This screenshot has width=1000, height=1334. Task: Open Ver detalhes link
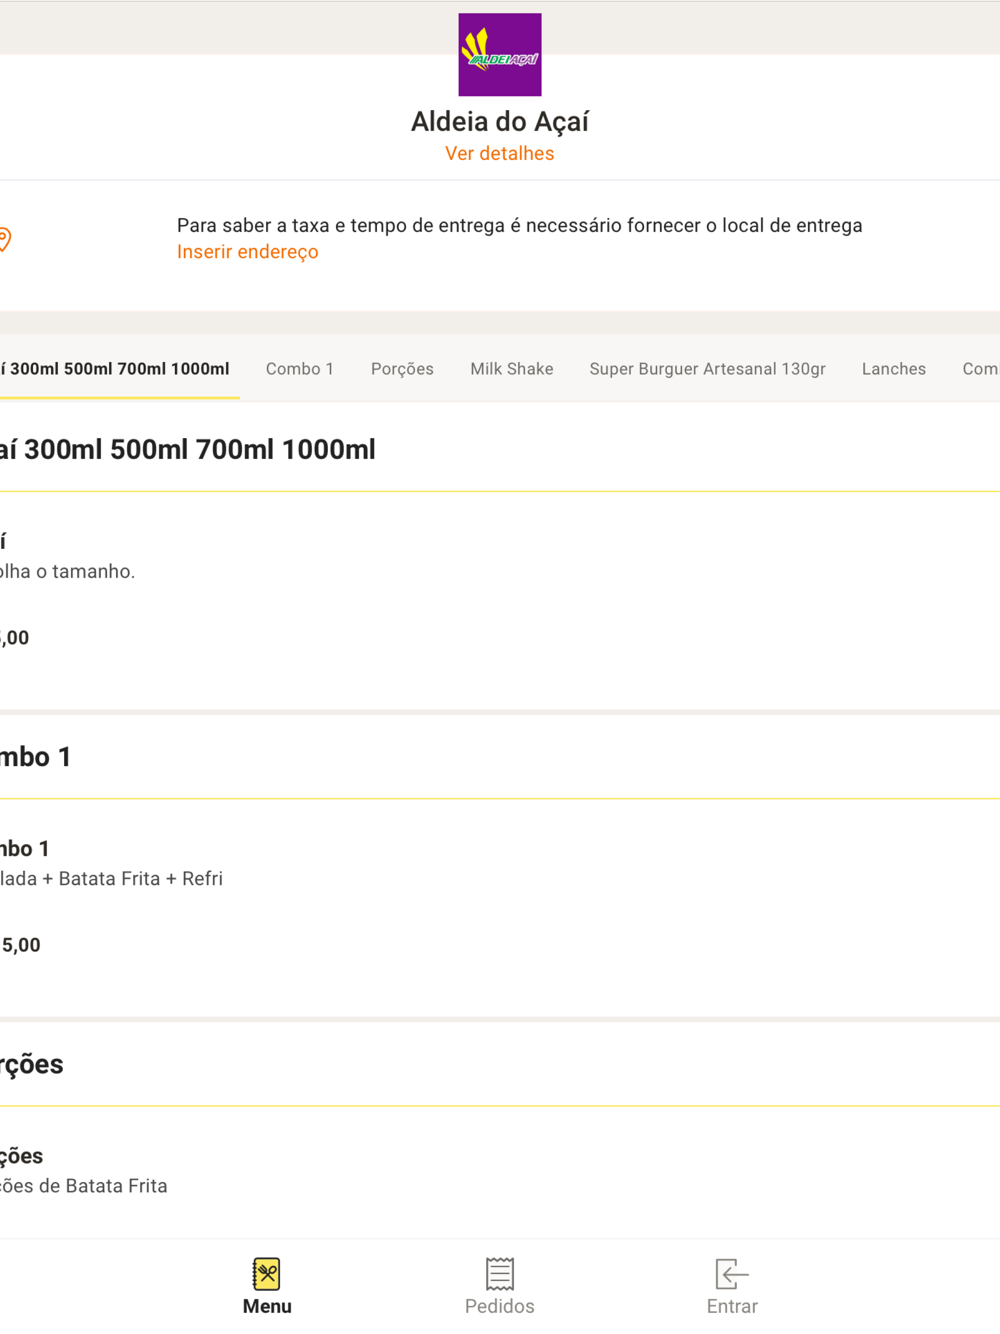[x=500, y=153]
